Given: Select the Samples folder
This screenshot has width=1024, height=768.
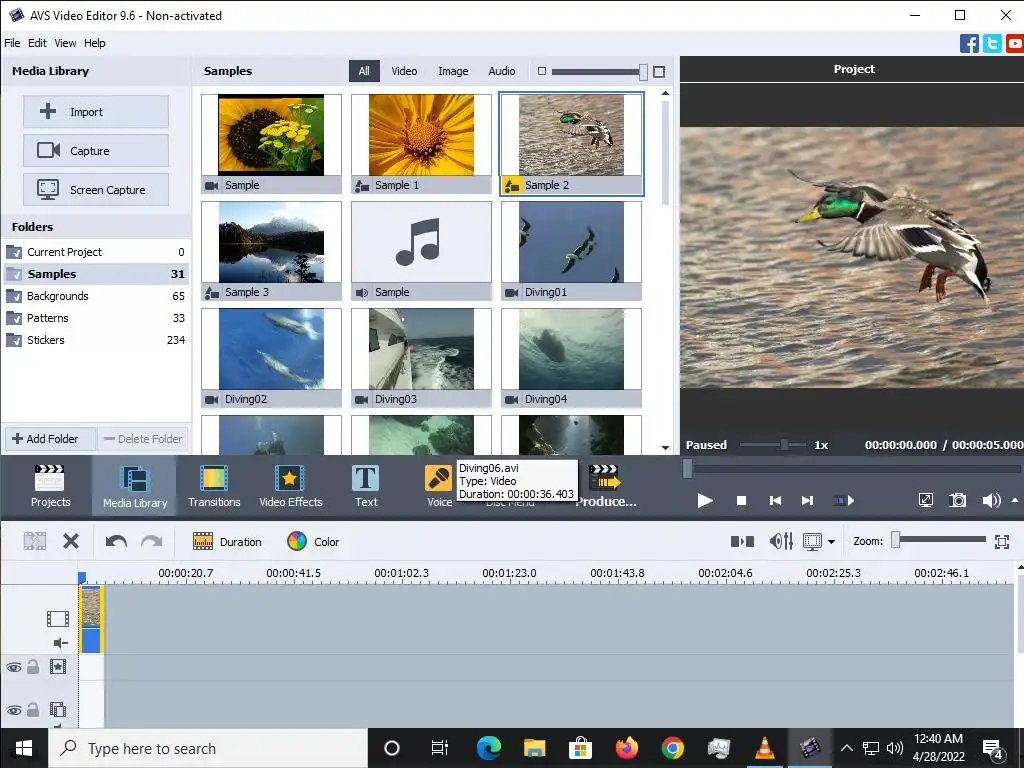Looking at the screenshot, I should [x=95, y=274].
